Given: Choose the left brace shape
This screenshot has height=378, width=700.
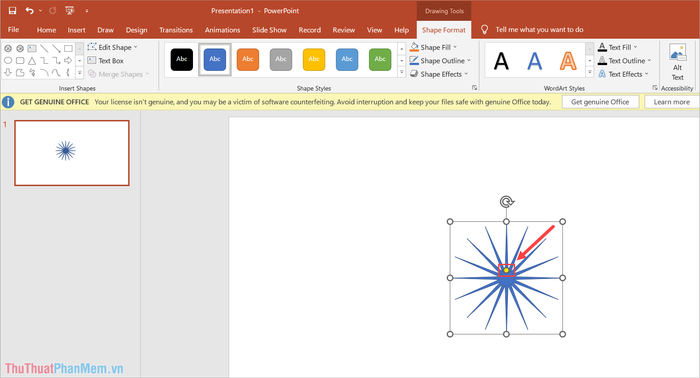Looking at the screenshot, I should tap(68, 72).
